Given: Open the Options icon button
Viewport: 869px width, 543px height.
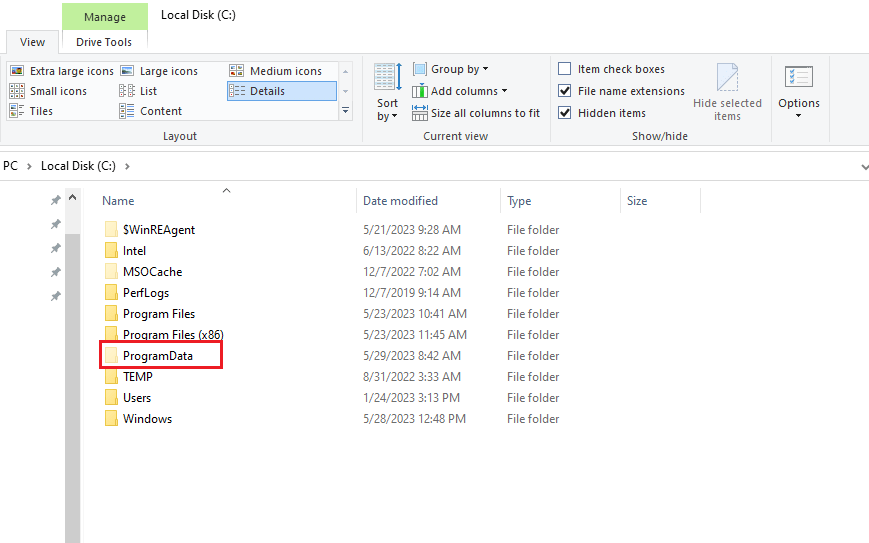Looking at the screenshot, I should (798, 79).
